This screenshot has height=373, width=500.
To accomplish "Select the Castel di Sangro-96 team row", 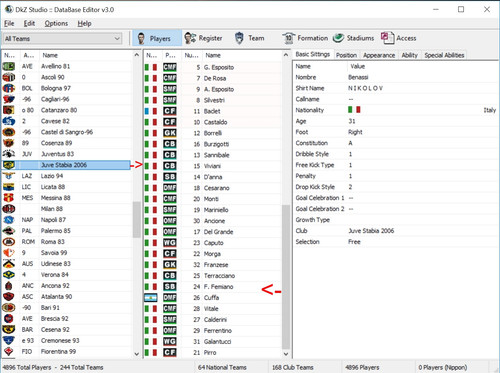I will coord(66,132).
